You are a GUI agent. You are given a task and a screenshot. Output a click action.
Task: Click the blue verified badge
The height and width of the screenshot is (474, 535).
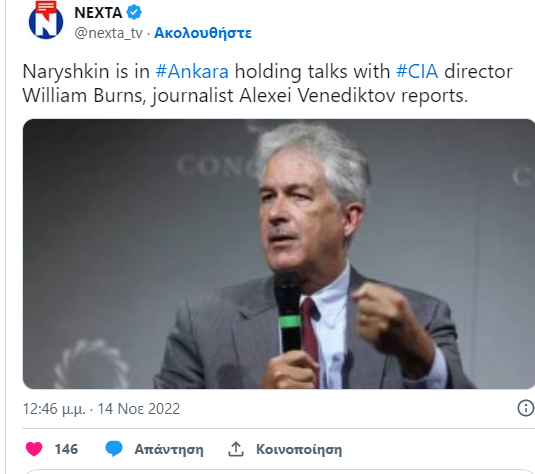134,12
